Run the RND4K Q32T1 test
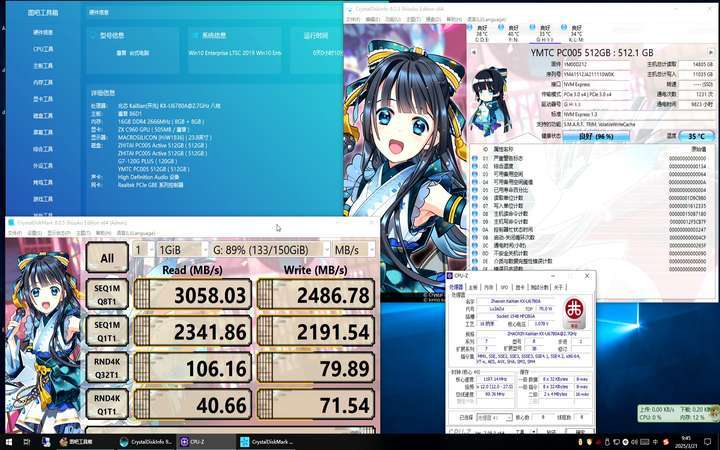Screen dimensions: 720x450 coord(107,368)
